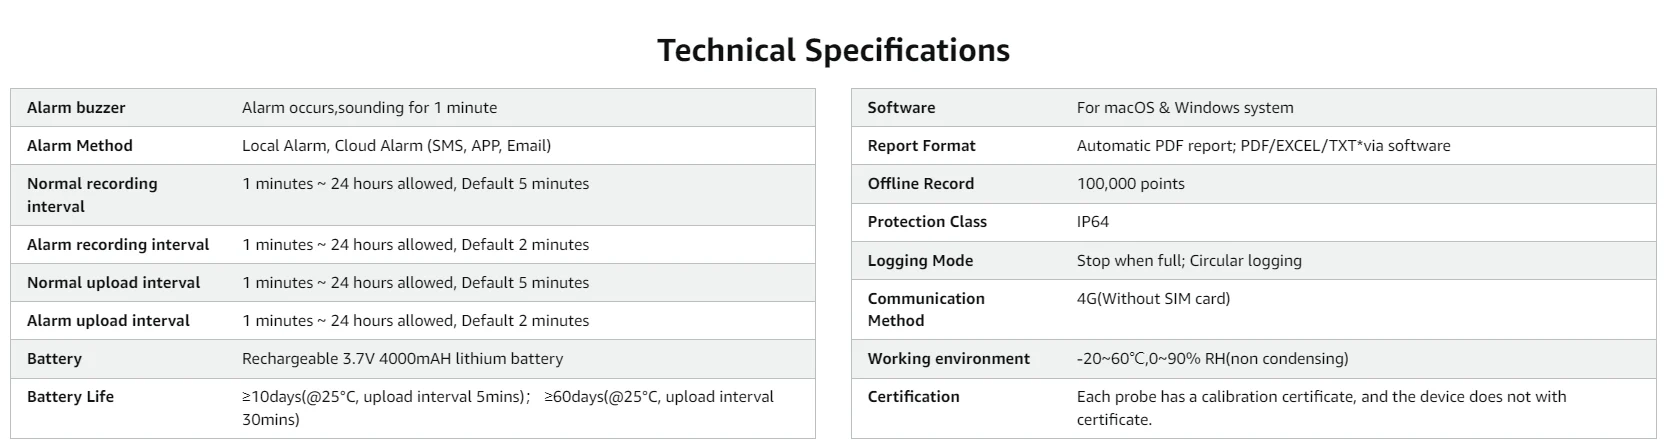Select the Alarm recording interval label
1665x446 pixels.
118,245
